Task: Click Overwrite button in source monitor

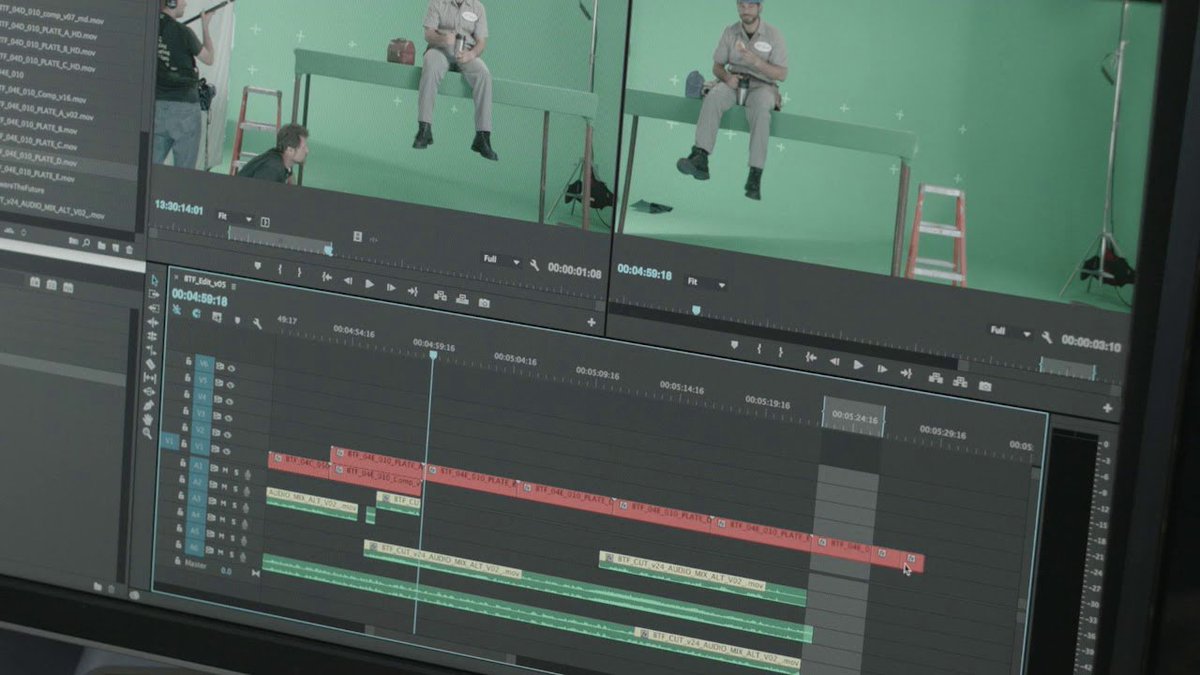Action: point(462,299)
